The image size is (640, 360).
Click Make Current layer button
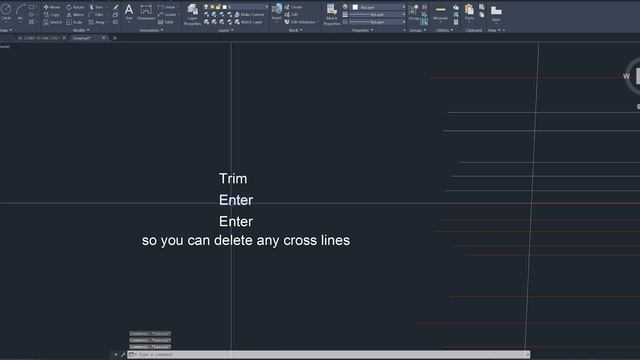tap(249, 15)
